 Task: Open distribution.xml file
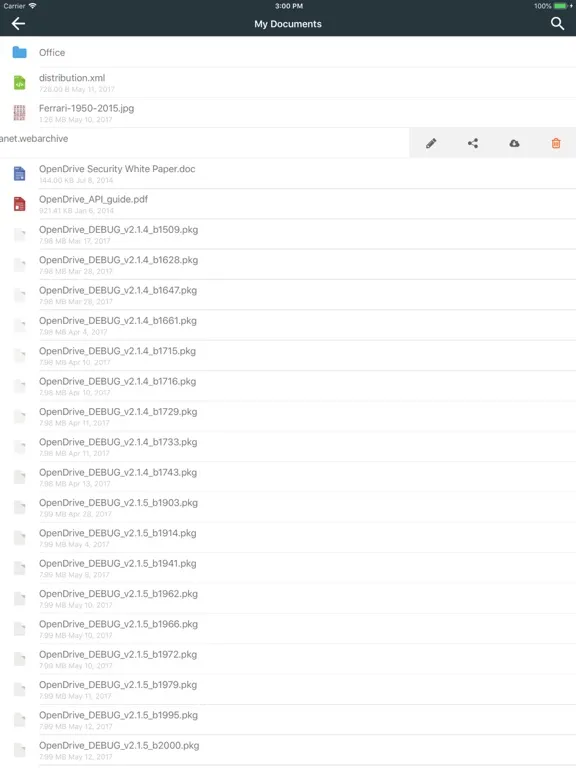point(288,83)
